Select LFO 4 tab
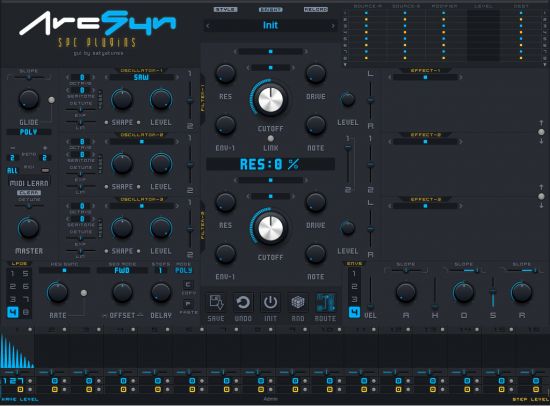Screen dimensions: 550x406 pyautogui.click(x=13, y=312)
